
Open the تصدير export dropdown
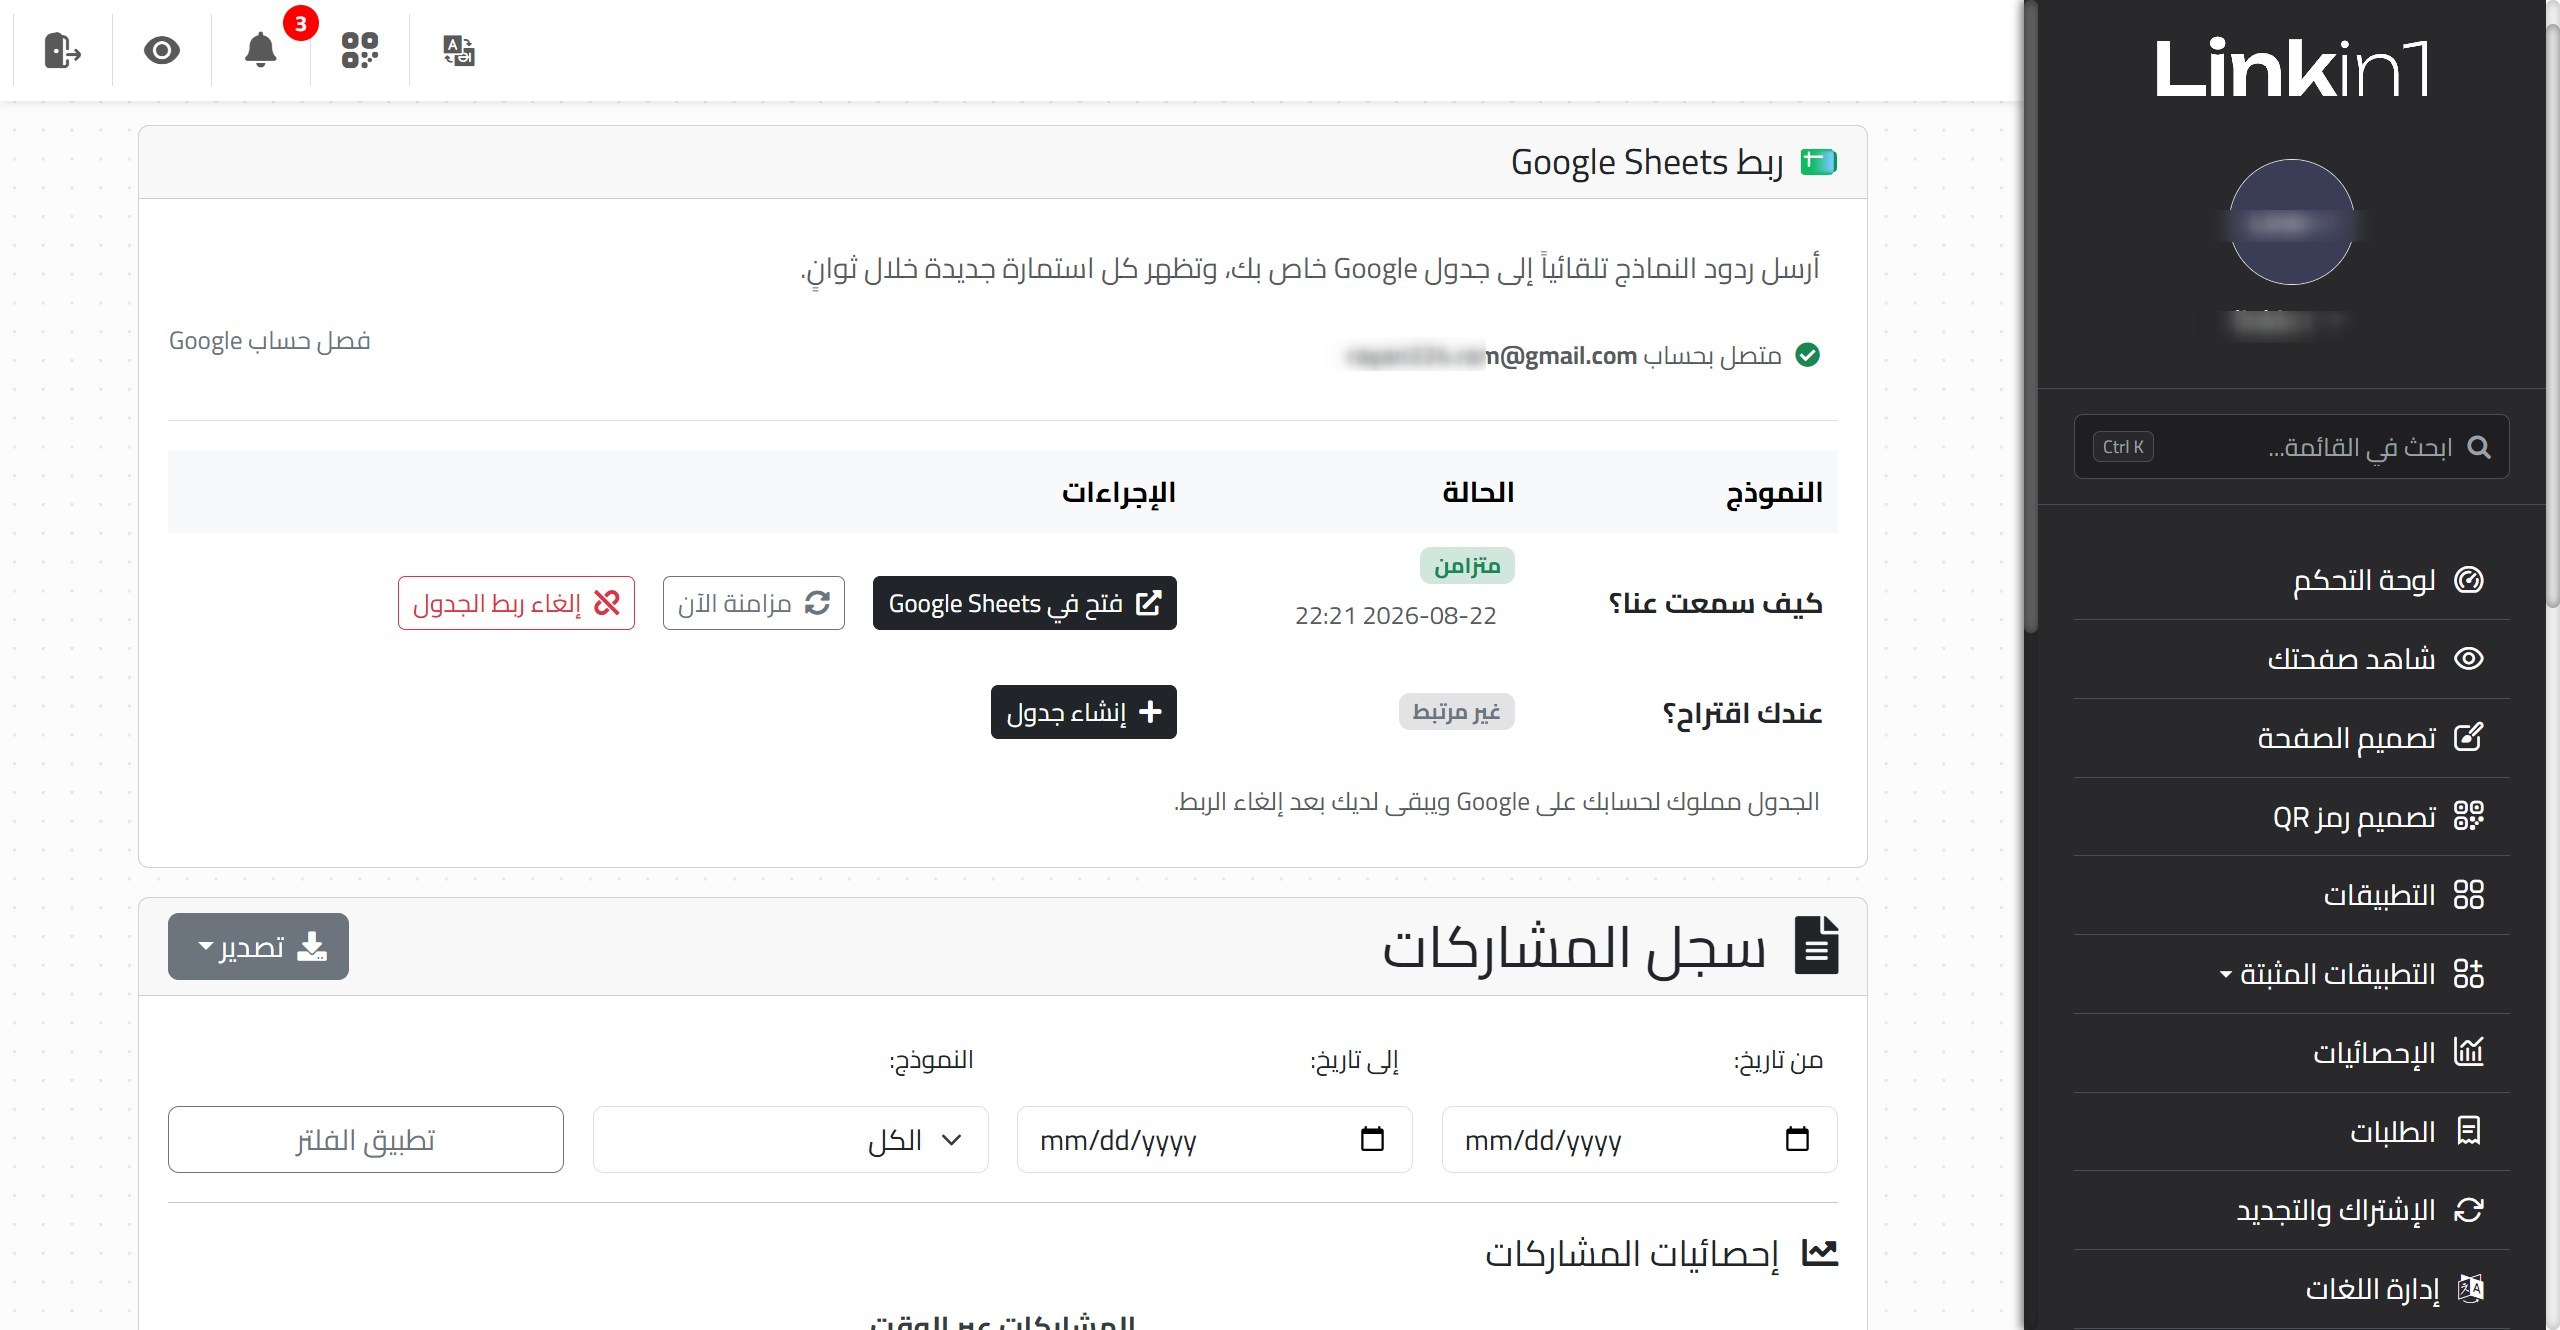pos(258,946)
